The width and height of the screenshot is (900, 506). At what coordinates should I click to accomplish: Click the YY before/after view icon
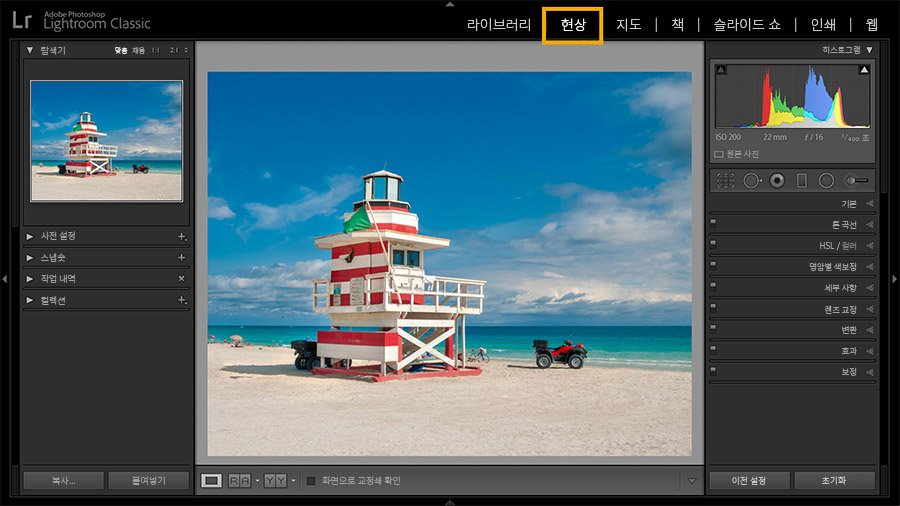click(276, 481)
